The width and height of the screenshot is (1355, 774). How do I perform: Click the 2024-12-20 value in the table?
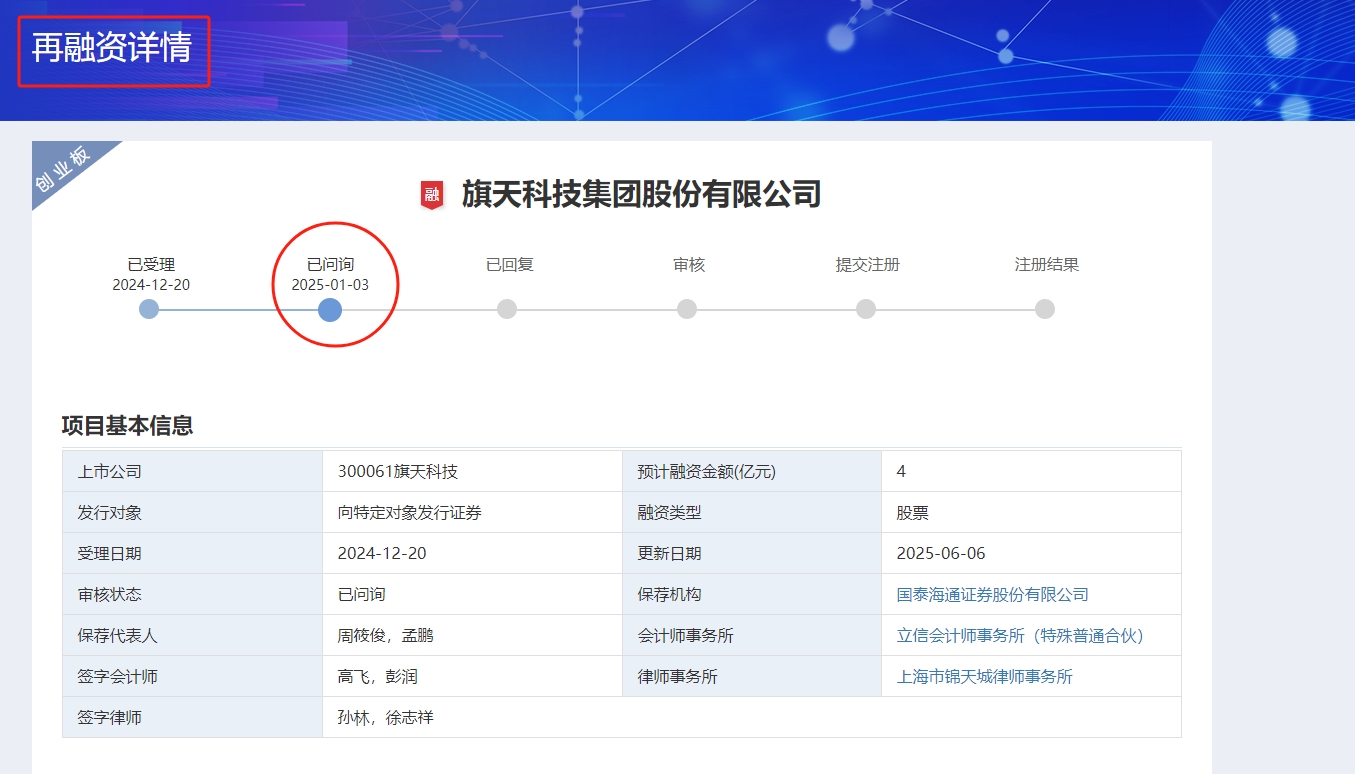[382, 554]
